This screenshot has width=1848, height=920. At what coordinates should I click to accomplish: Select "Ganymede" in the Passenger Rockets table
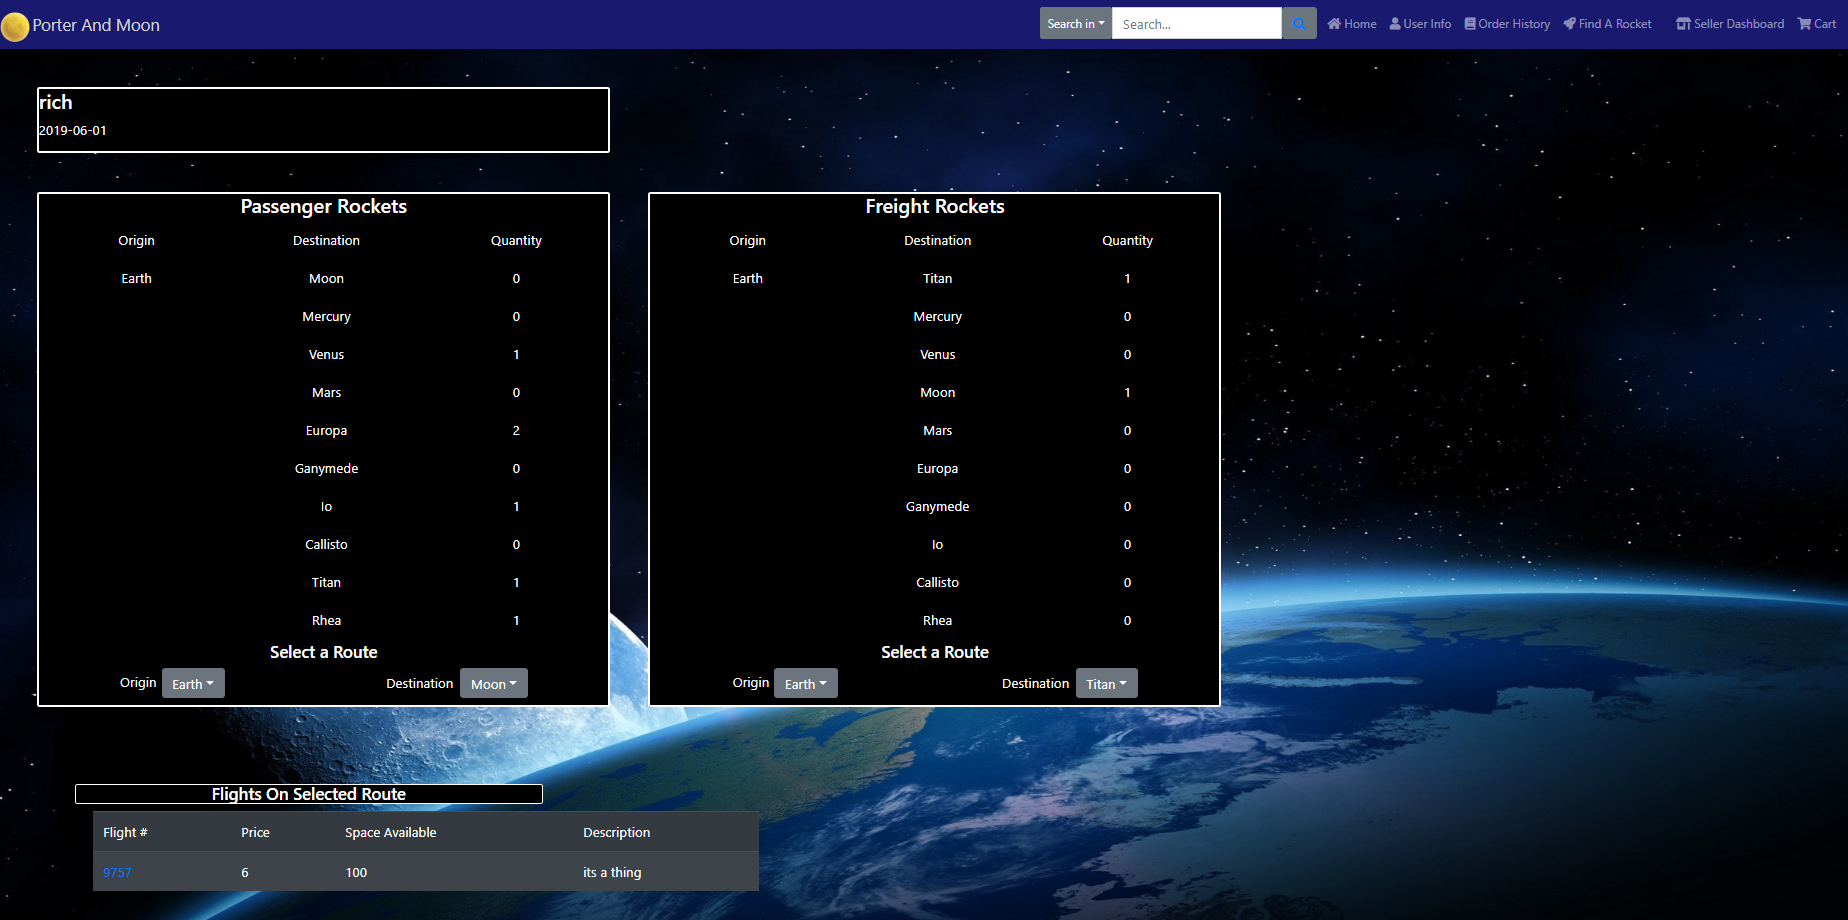pos(327,469)
